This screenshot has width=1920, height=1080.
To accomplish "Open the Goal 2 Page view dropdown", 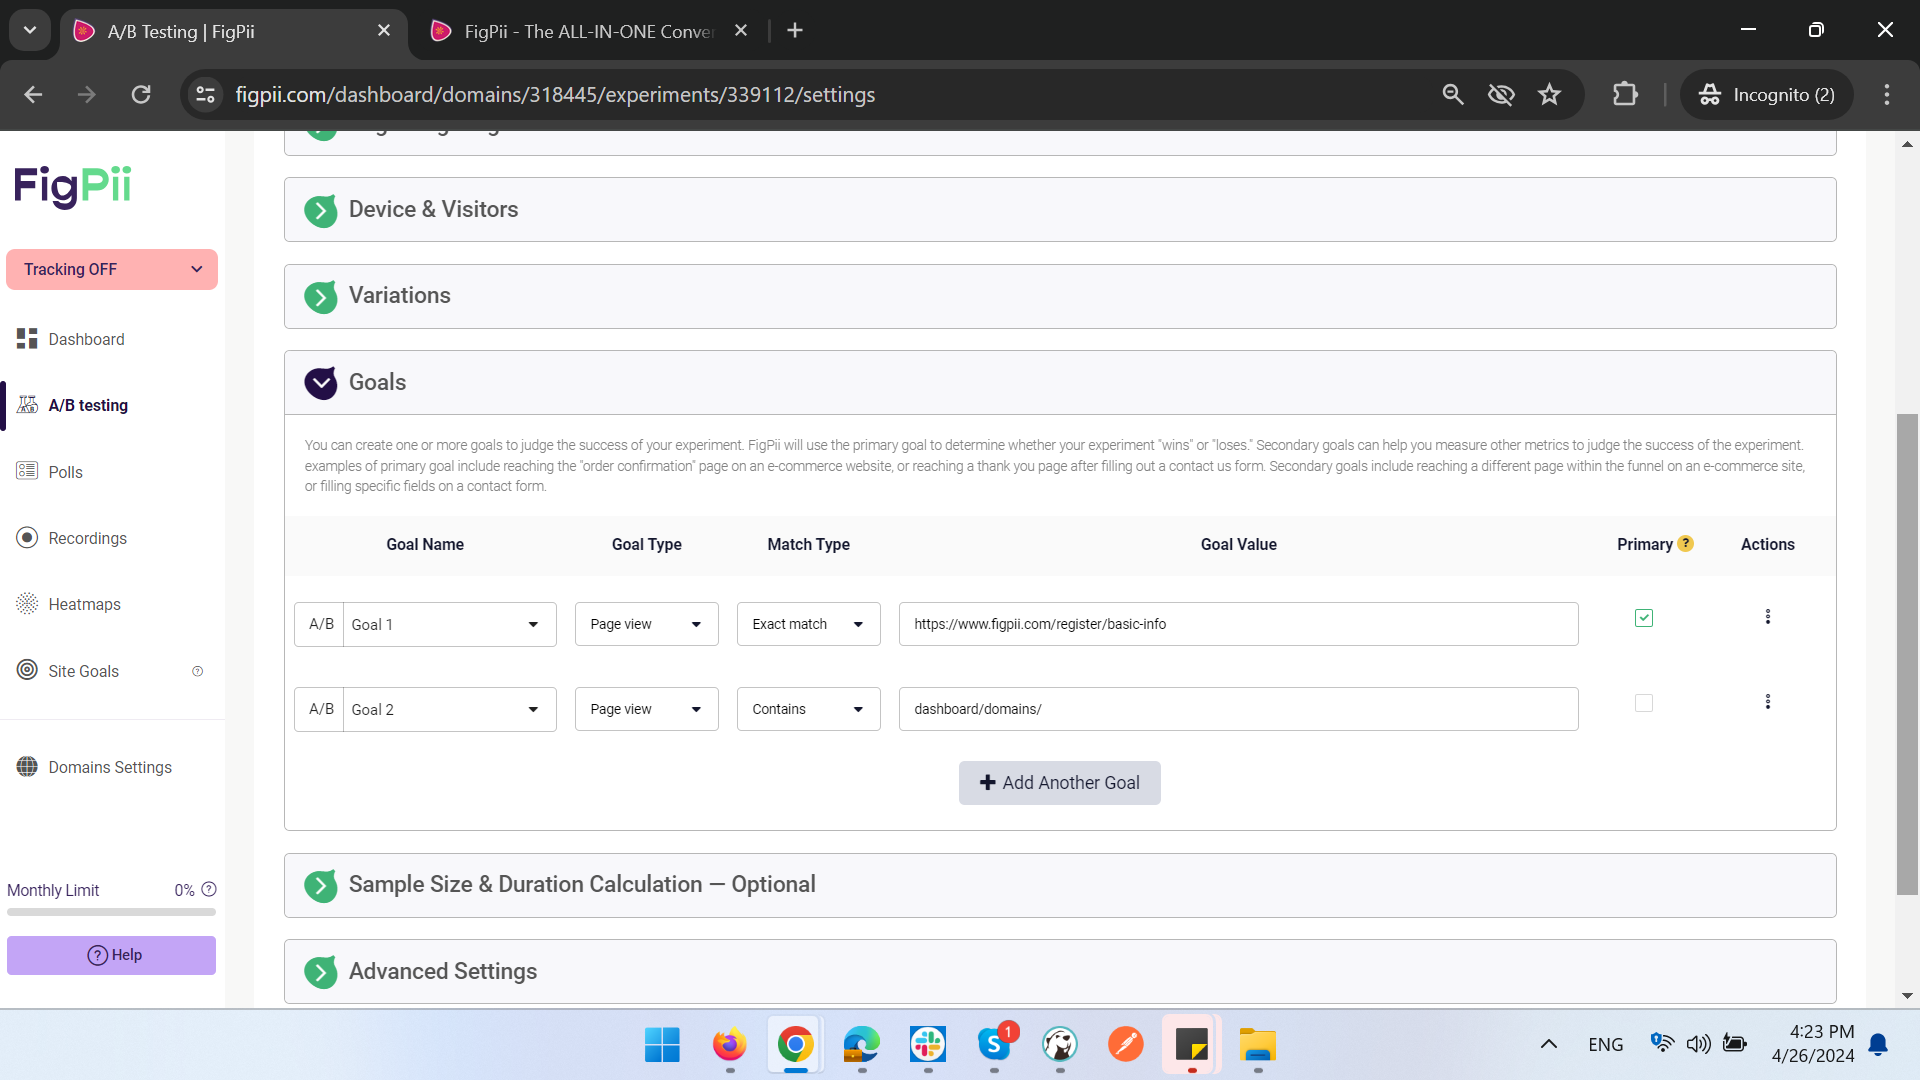I will (x=646, y=709).
